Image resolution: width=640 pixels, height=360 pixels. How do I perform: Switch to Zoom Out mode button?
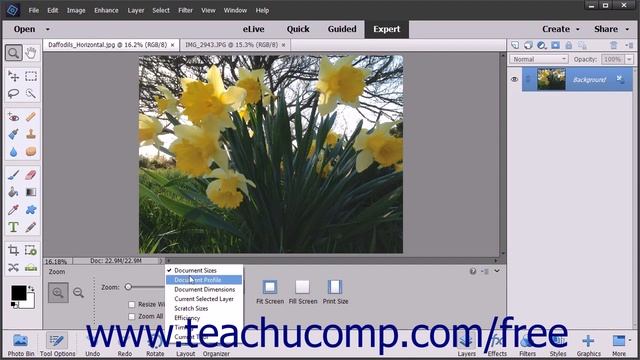78,292
